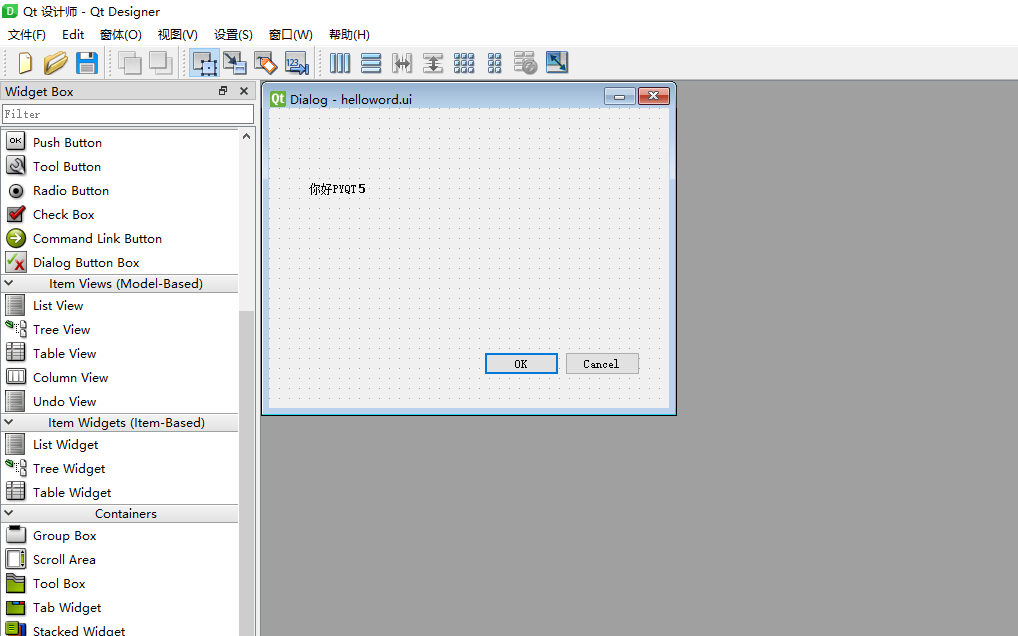The height and width of the screenshot is (636, 1018).
Task: Open the Edit menu
Action: (73, 34)
